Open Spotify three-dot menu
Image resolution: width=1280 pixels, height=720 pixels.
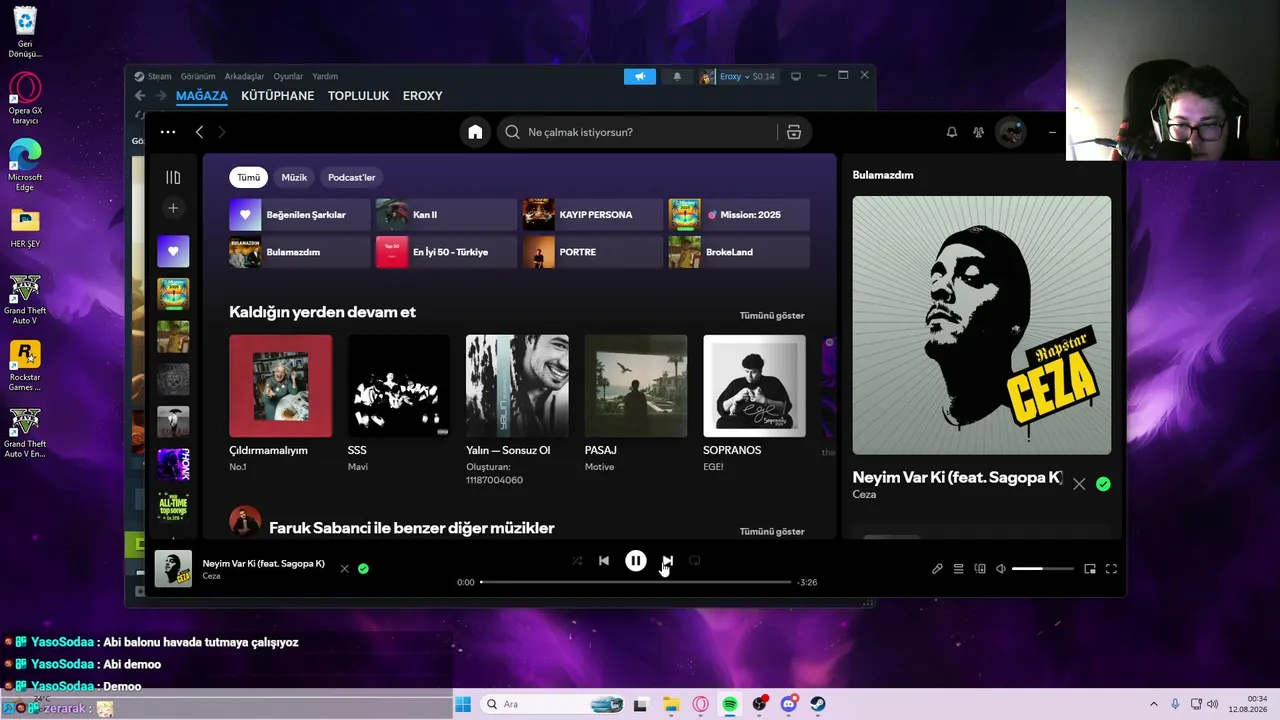click(168, 132)
